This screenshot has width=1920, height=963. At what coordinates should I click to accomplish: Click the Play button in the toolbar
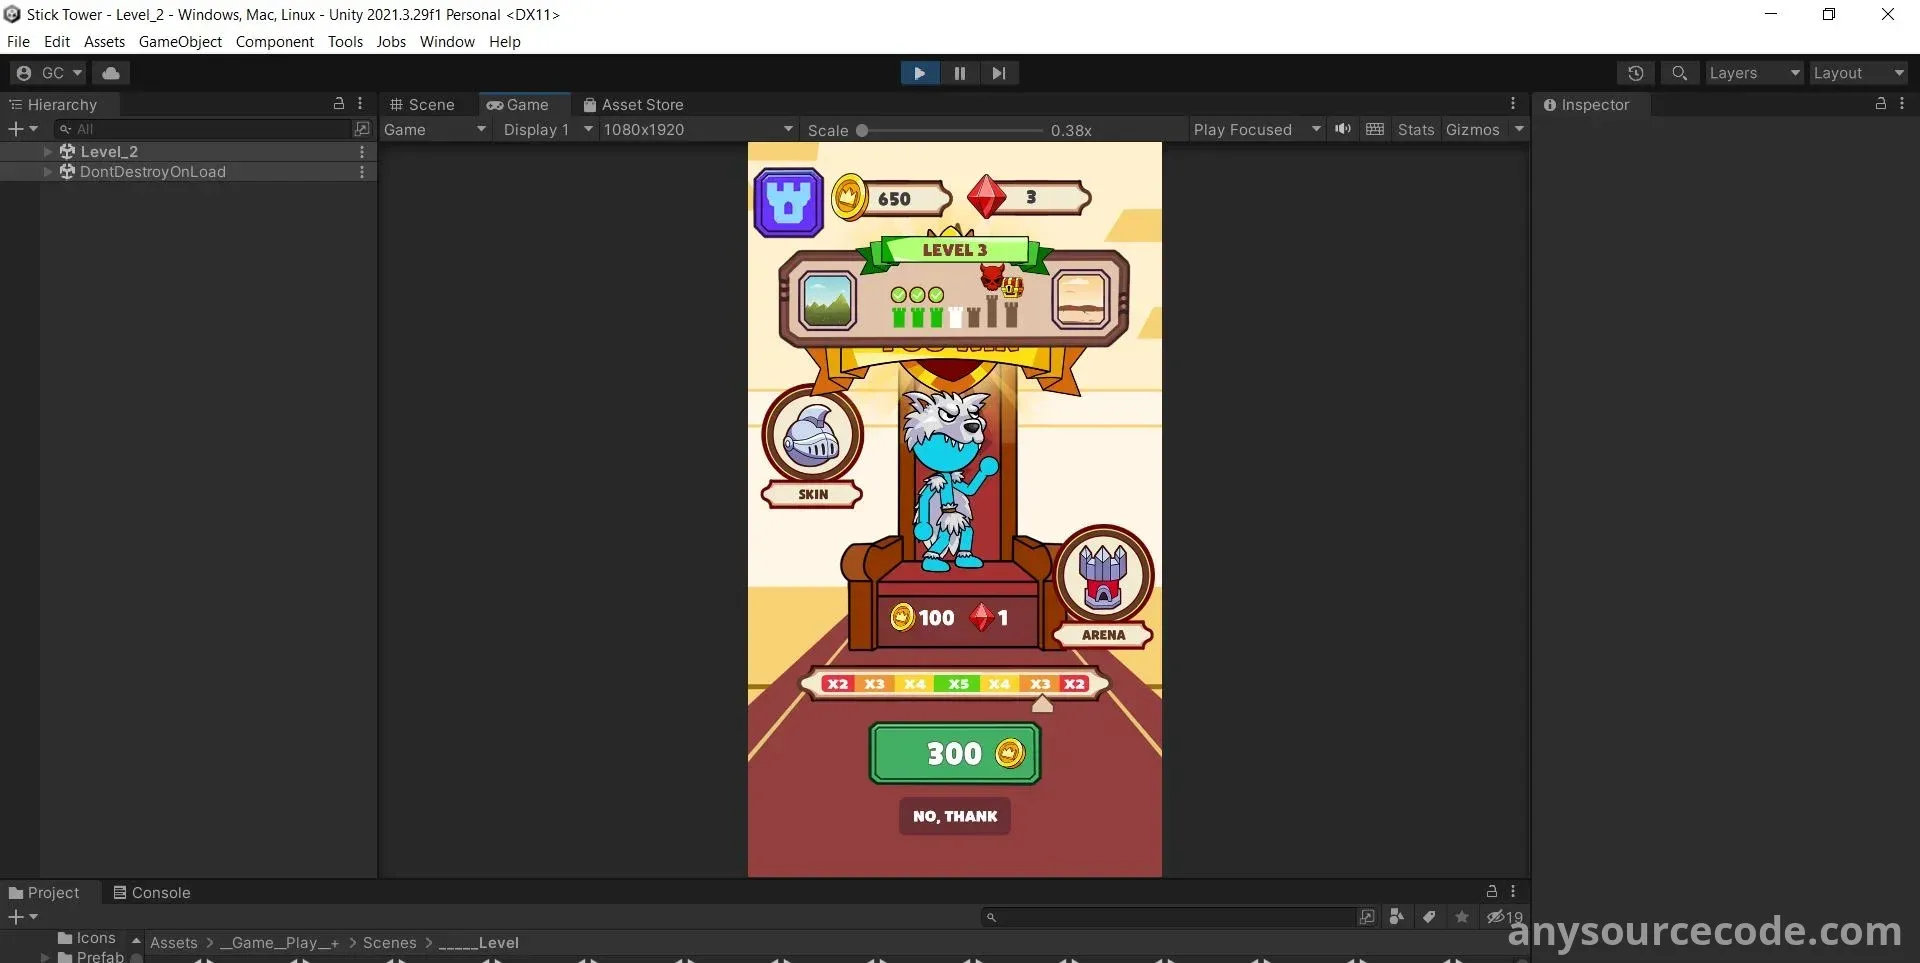919,73
